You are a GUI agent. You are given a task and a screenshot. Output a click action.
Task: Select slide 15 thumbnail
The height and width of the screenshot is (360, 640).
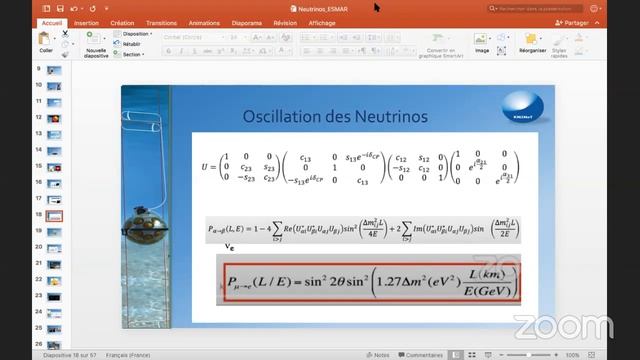[x=54, y=167]
